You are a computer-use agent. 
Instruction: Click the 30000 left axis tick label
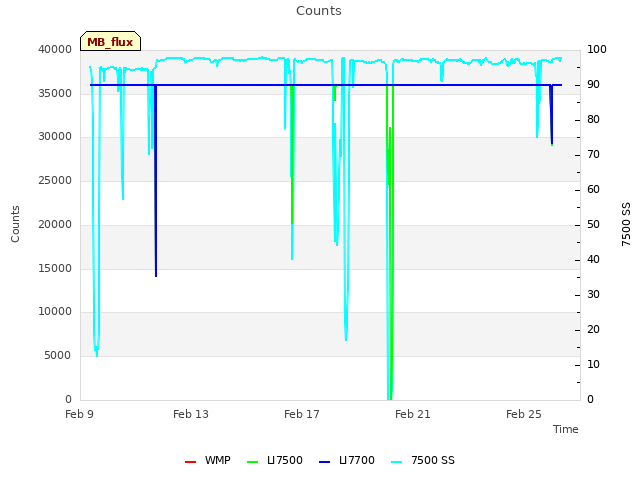(x=55, y=136)
